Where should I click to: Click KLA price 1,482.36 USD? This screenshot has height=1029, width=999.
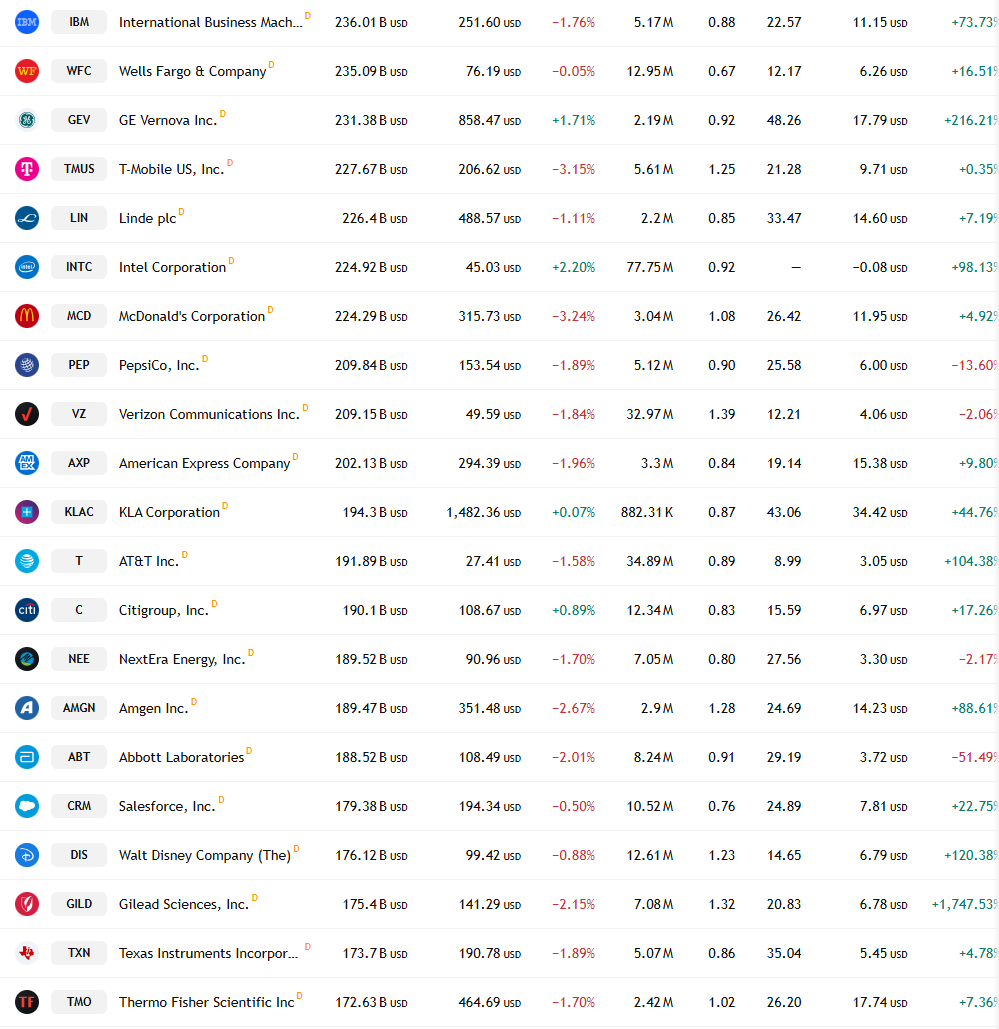[484, 513]
